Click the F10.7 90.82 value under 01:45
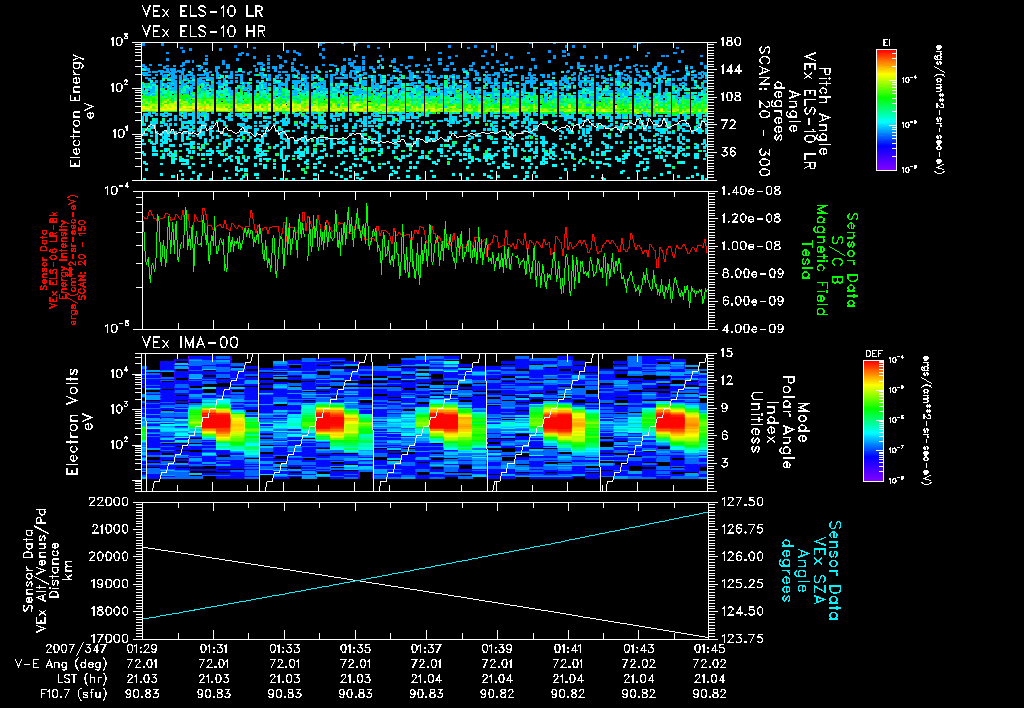1024x708 pixels. pos(710,694)
